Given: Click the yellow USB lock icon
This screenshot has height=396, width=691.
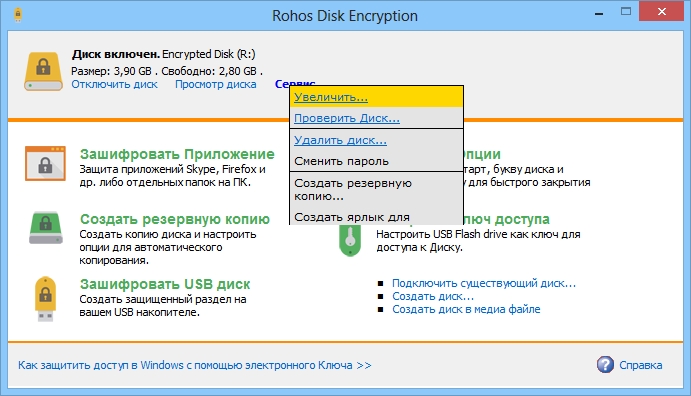Looking at the screenshot, I should click(x=45, y=299).
